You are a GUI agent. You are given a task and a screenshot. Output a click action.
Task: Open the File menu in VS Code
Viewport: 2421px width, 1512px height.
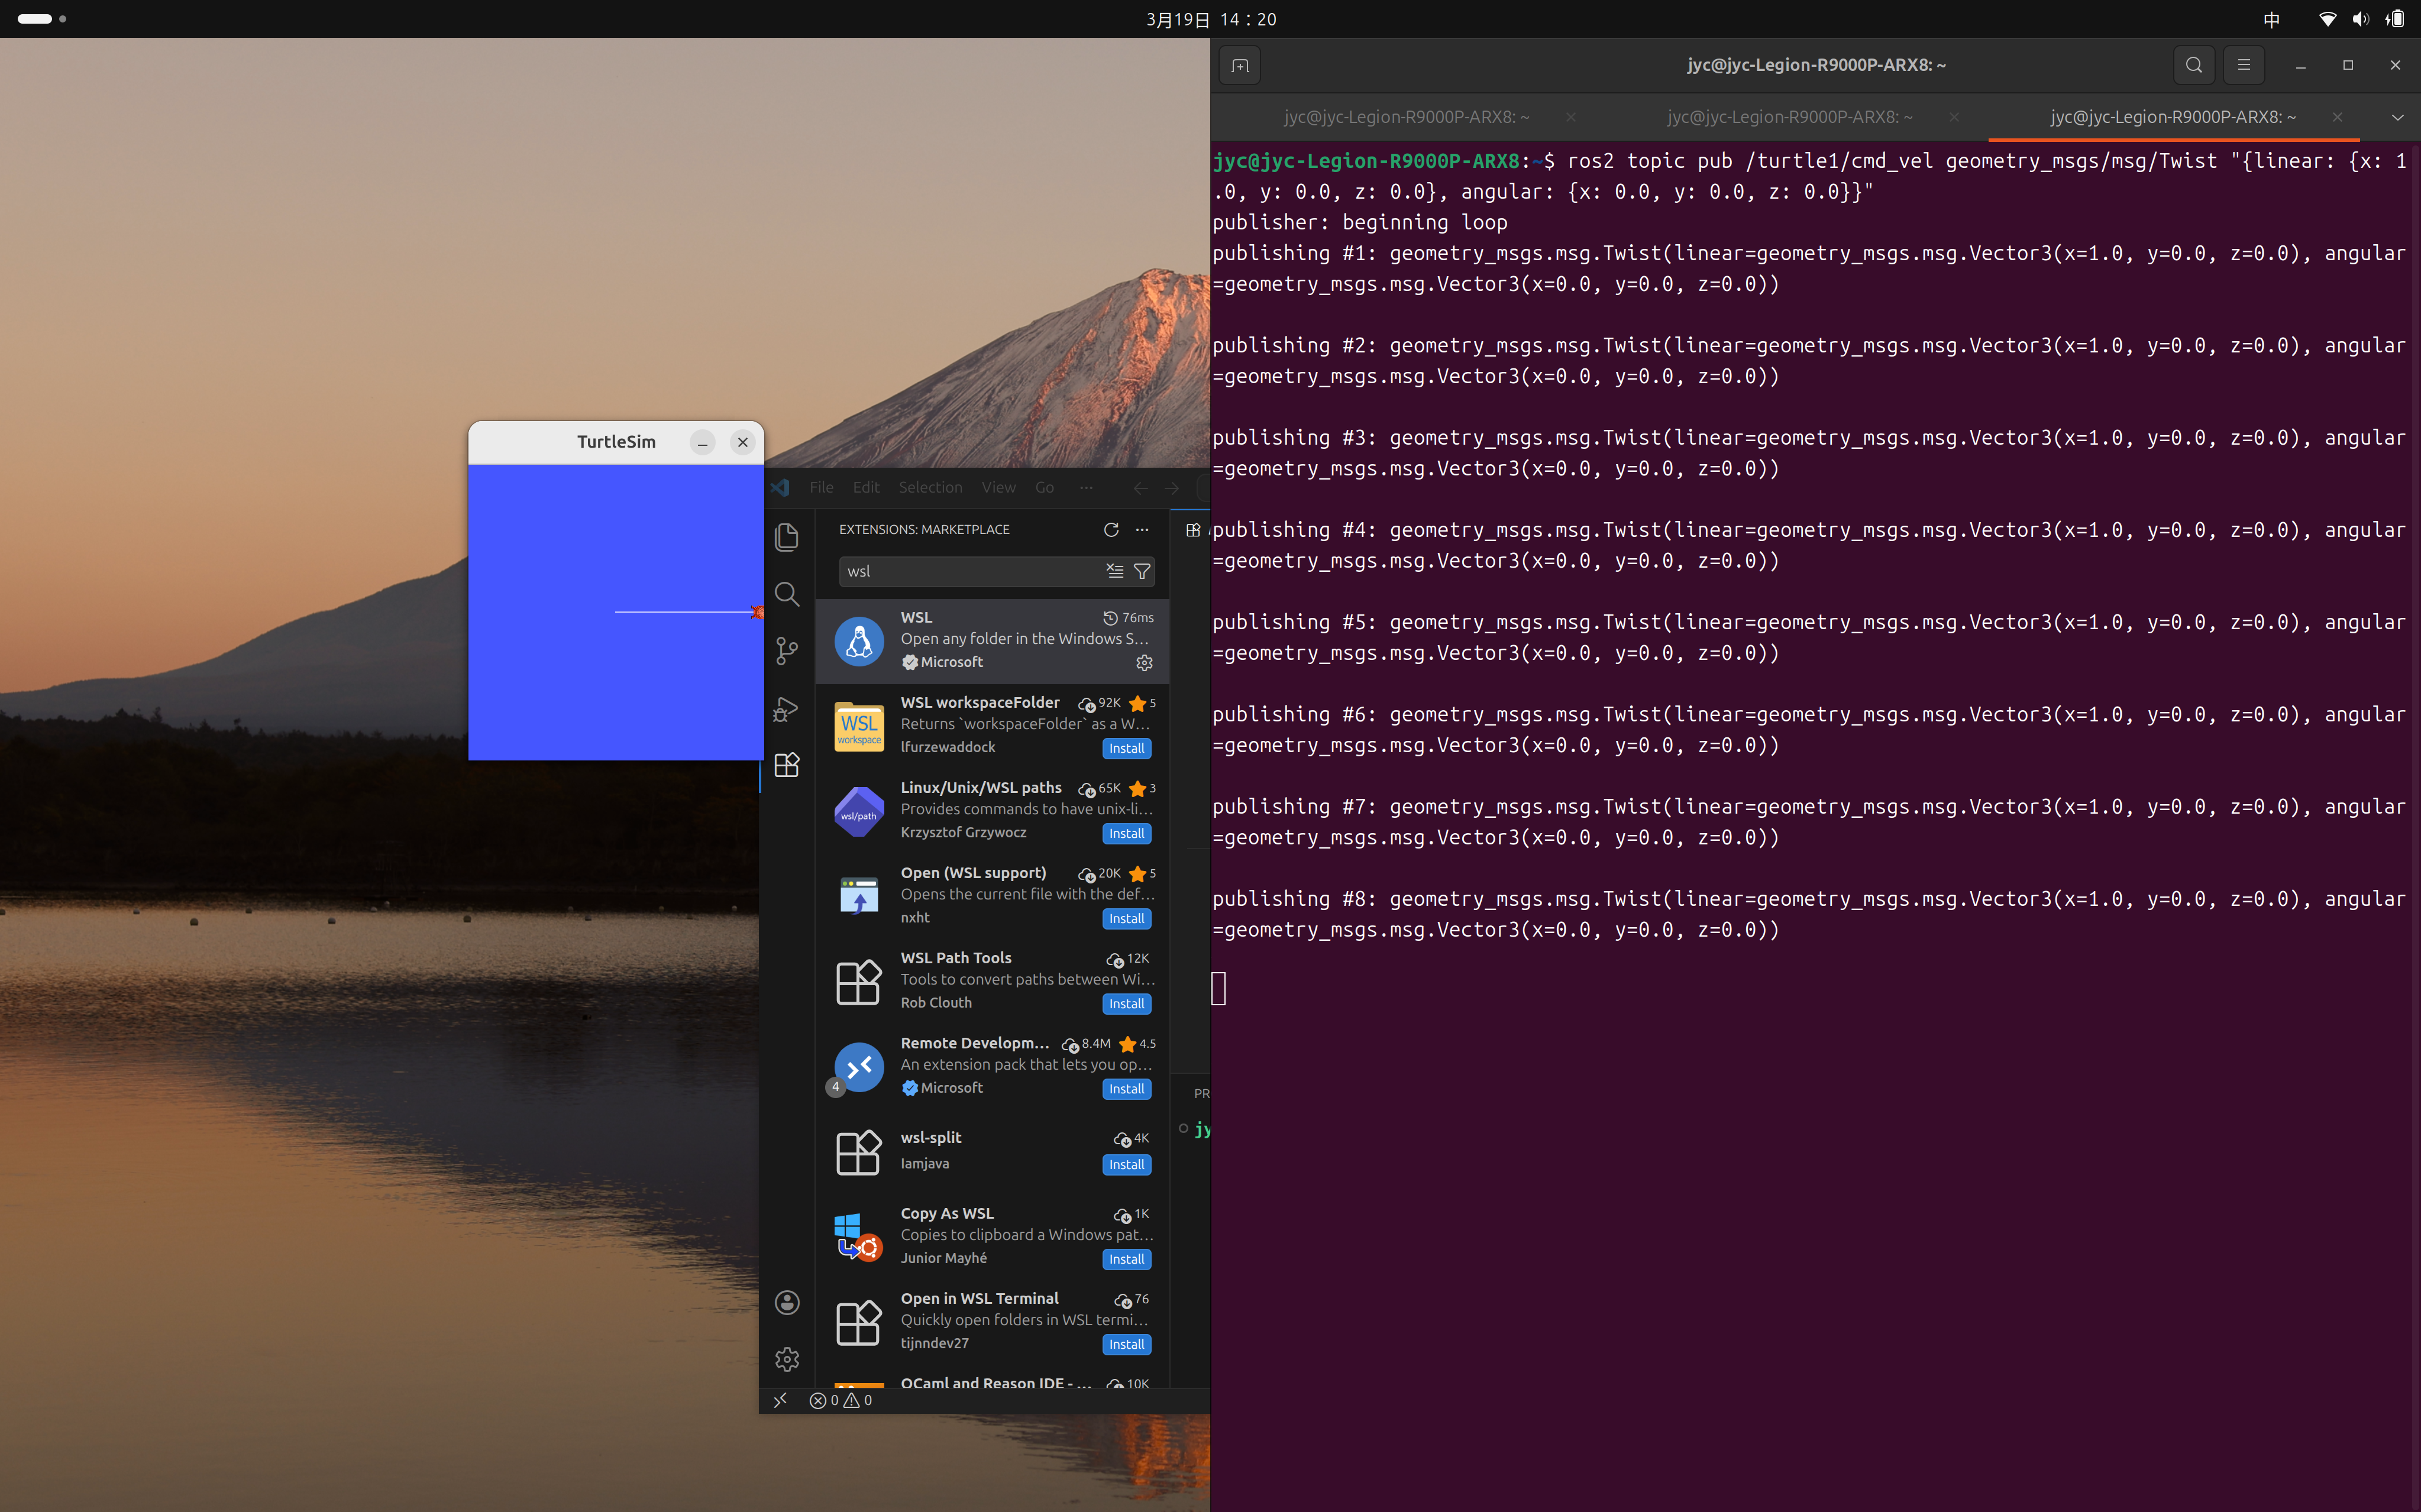pos(821,488)
